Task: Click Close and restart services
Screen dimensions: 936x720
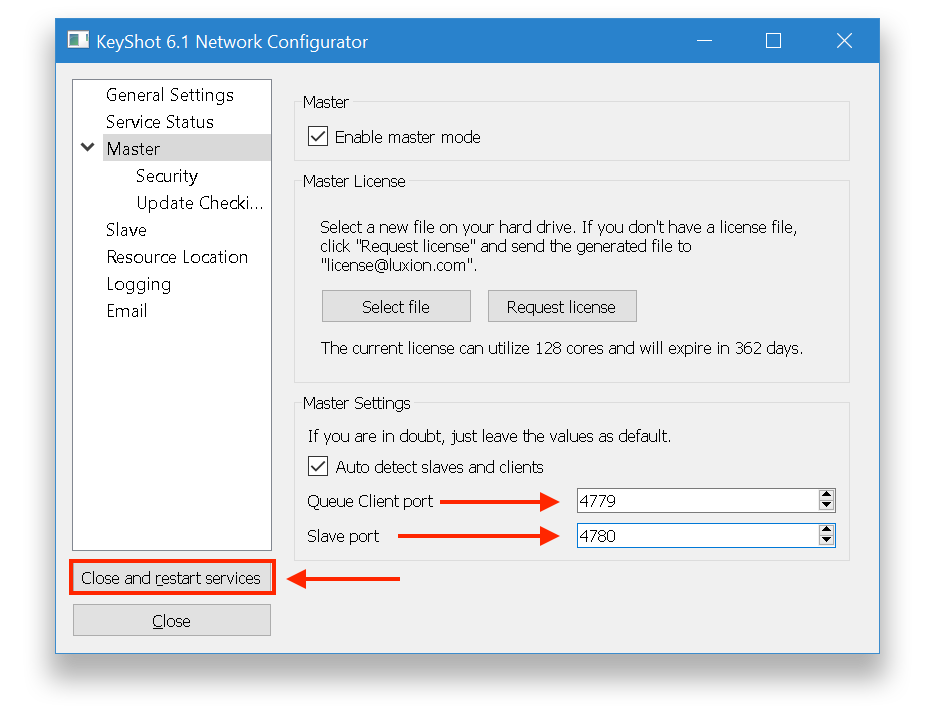Action: (171, 577)
